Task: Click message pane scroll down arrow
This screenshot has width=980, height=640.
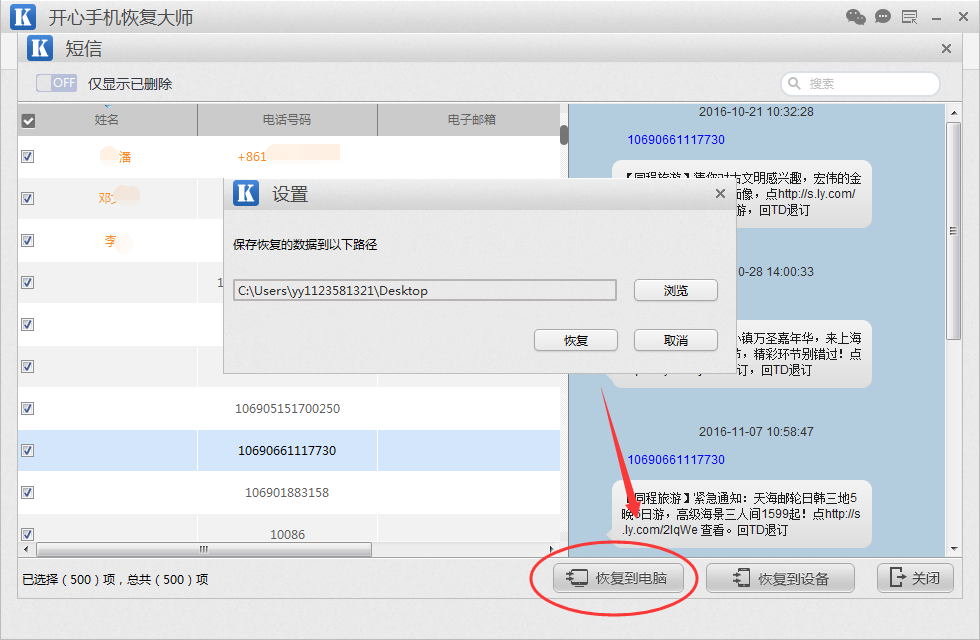Action: [x=954, y=549]
